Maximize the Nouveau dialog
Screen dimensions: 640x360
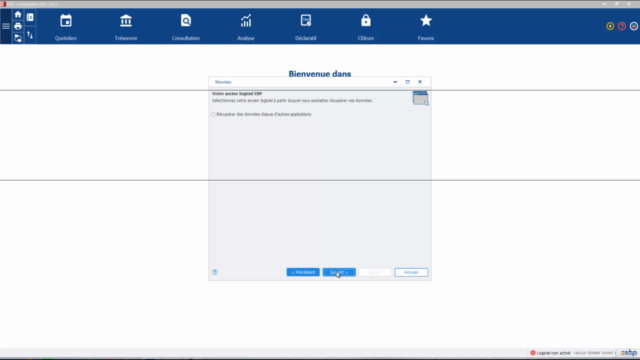coord(407,82)
